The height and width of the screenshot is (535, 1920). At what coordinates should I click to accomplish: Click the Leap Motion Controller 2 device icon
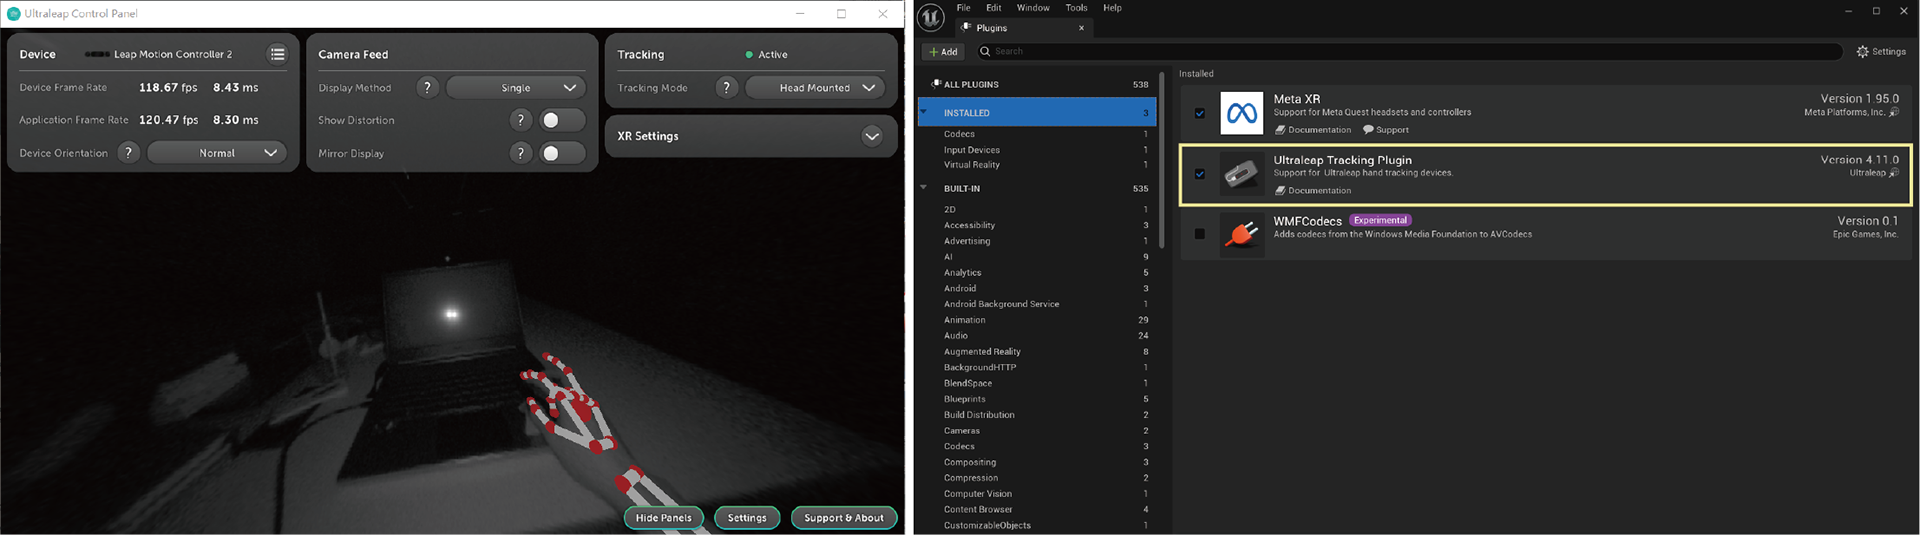pyautogui.click(x=97, y=54)
